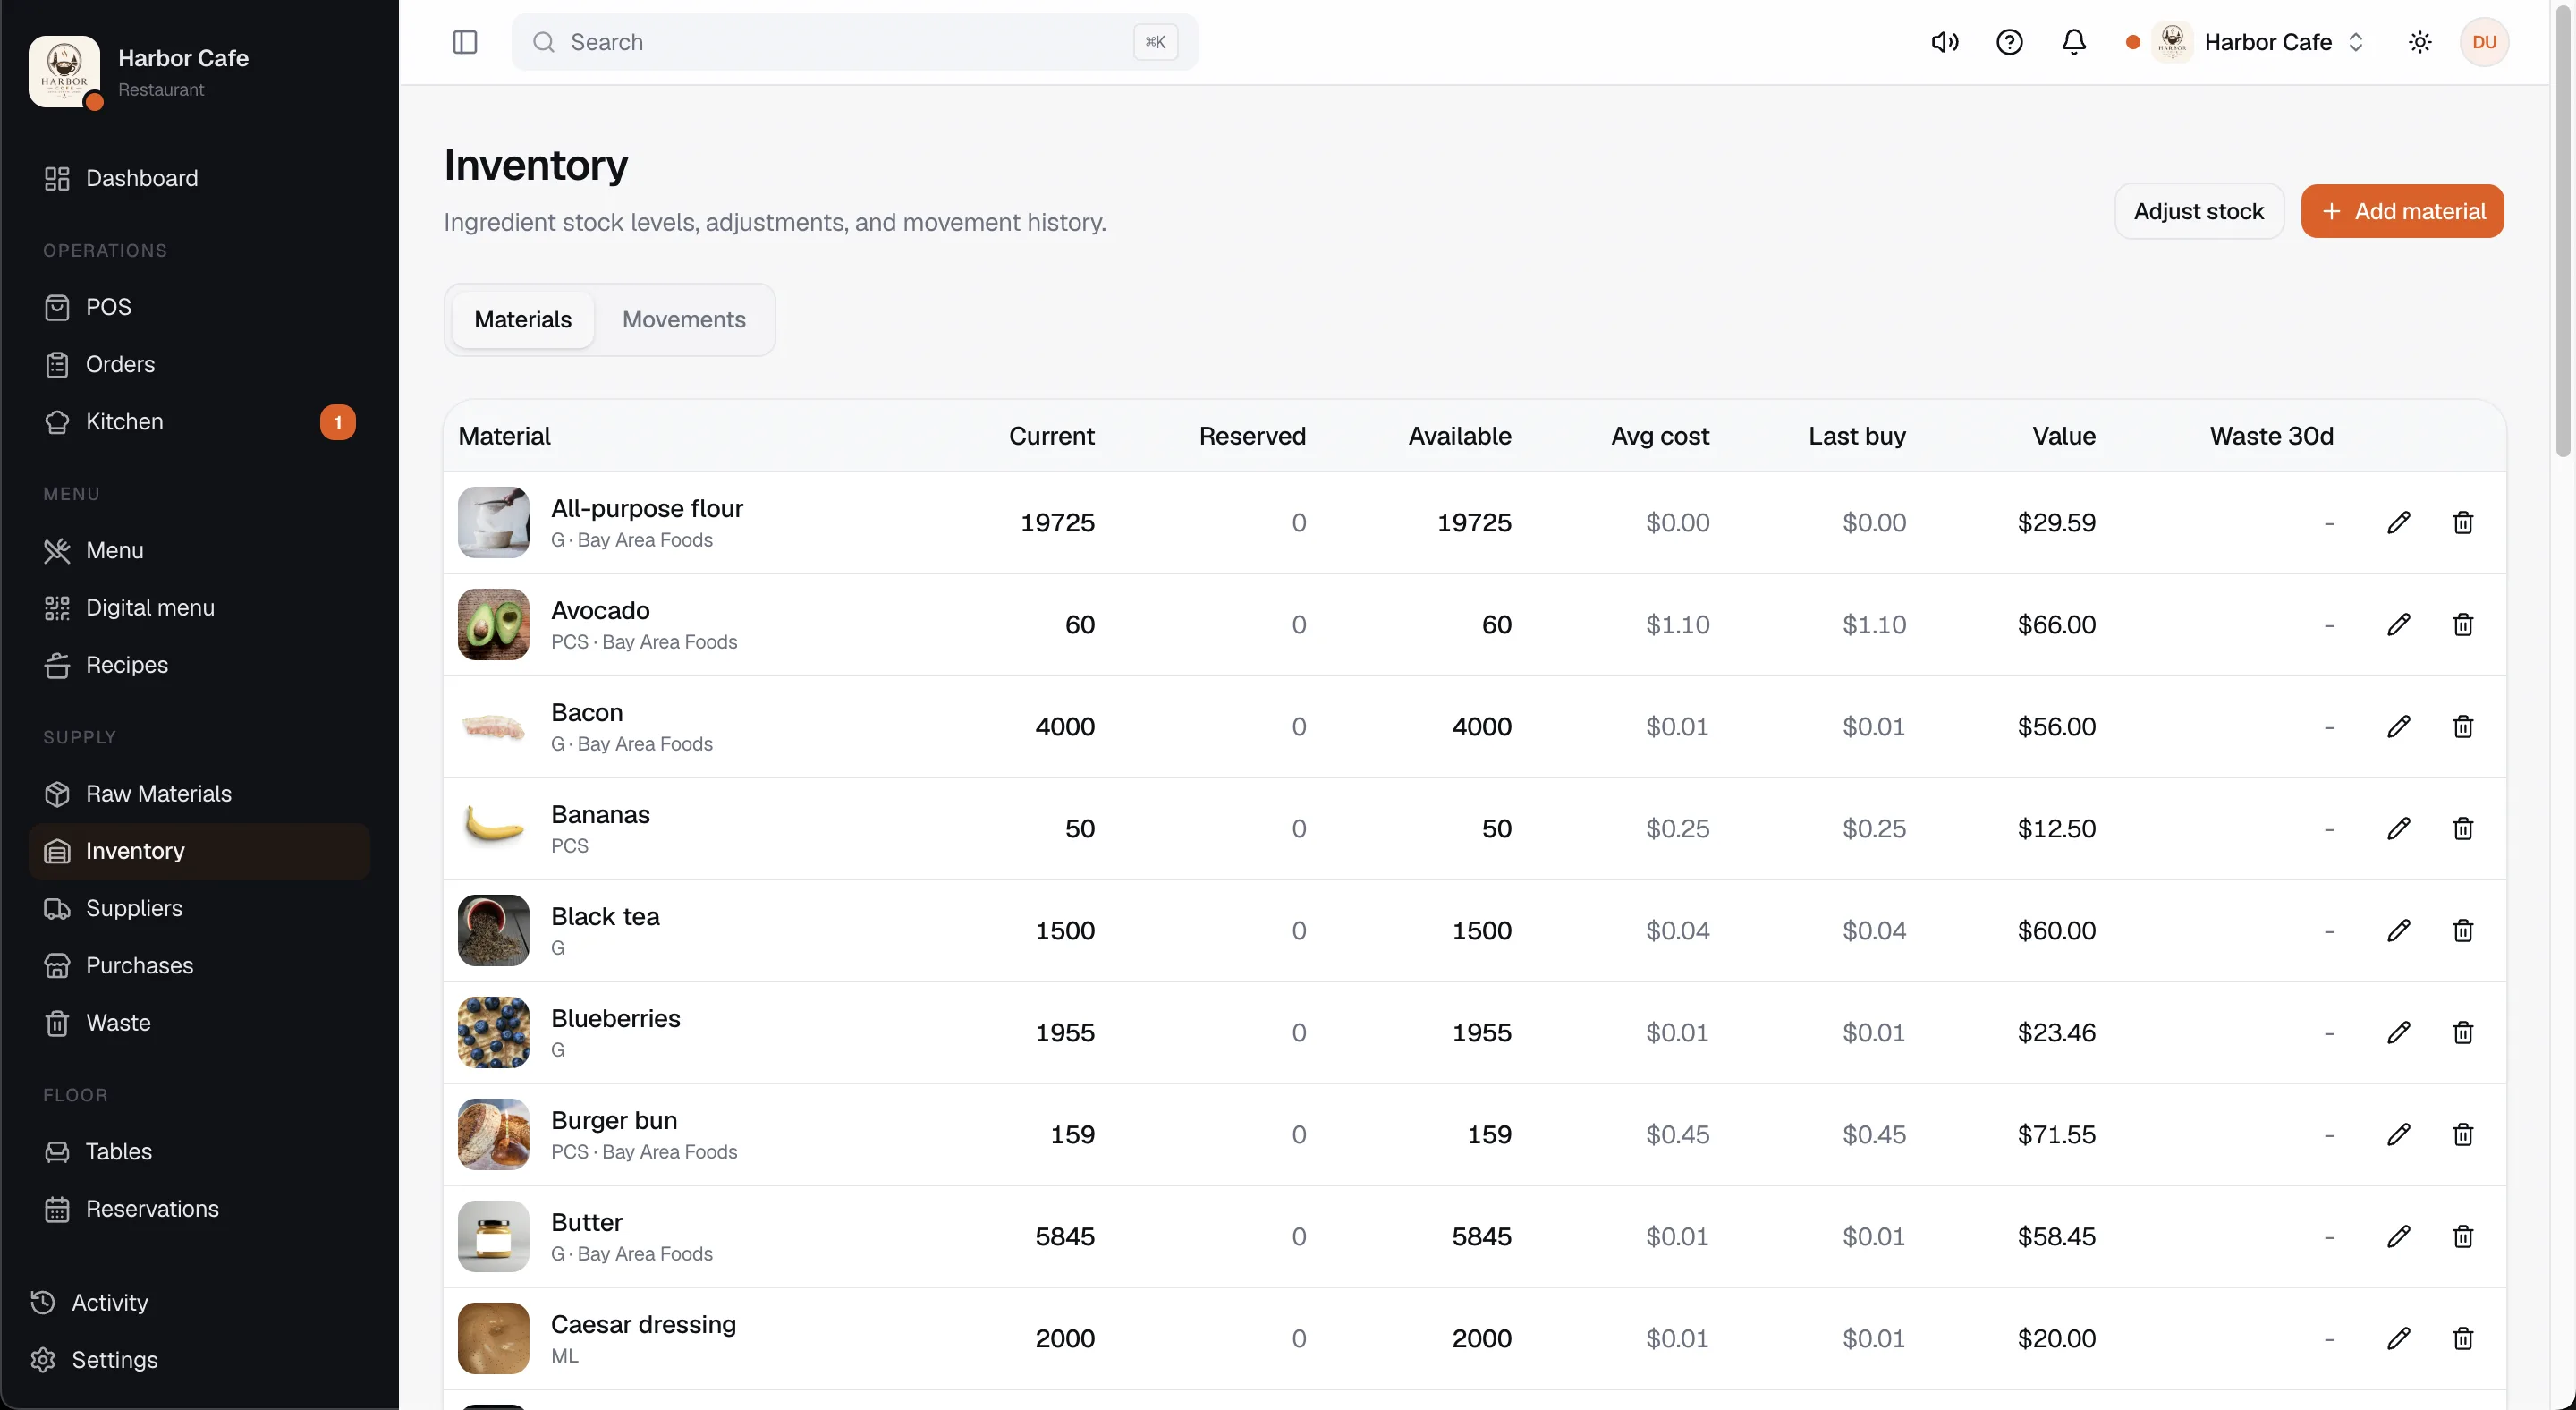The image size is (2576, 1410).
Task: Edit the Butter row
Action: [2398, 1237]
